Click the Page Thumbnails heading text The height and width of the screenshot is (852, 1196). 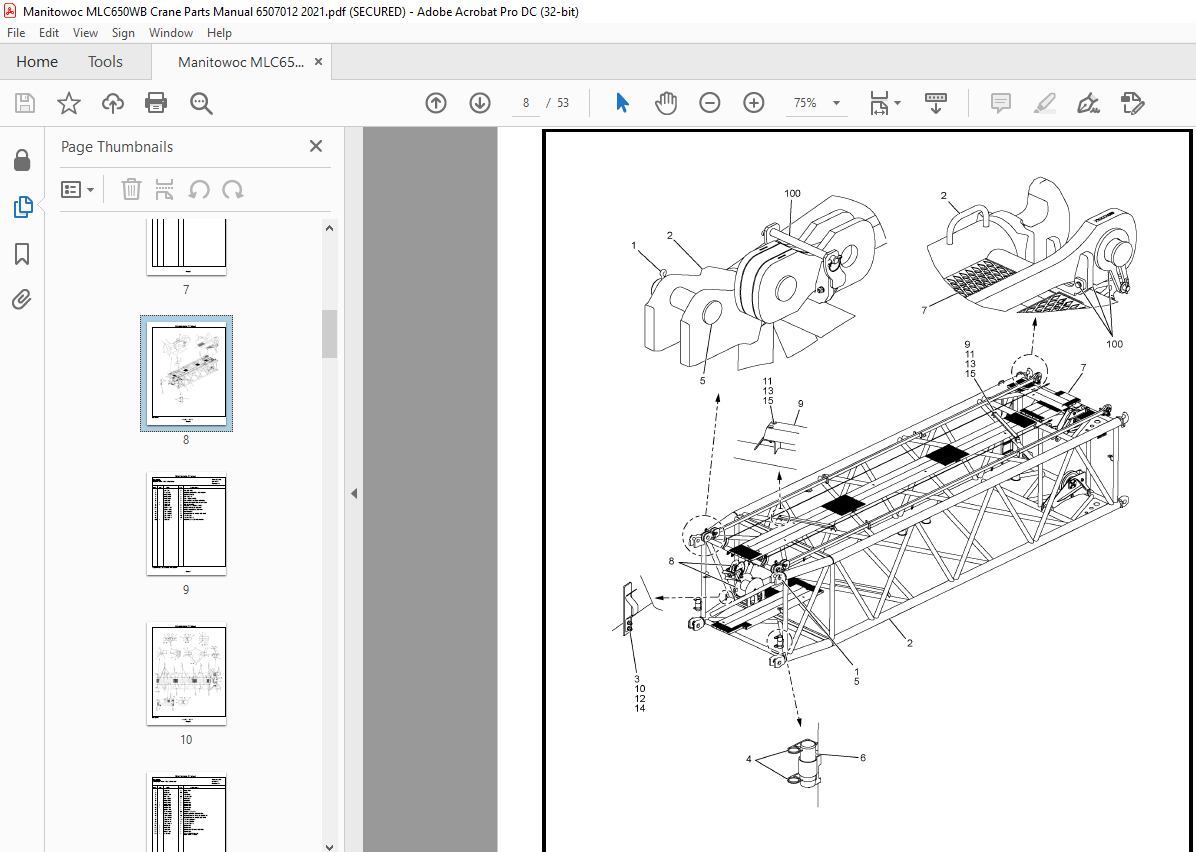[117, 146]
